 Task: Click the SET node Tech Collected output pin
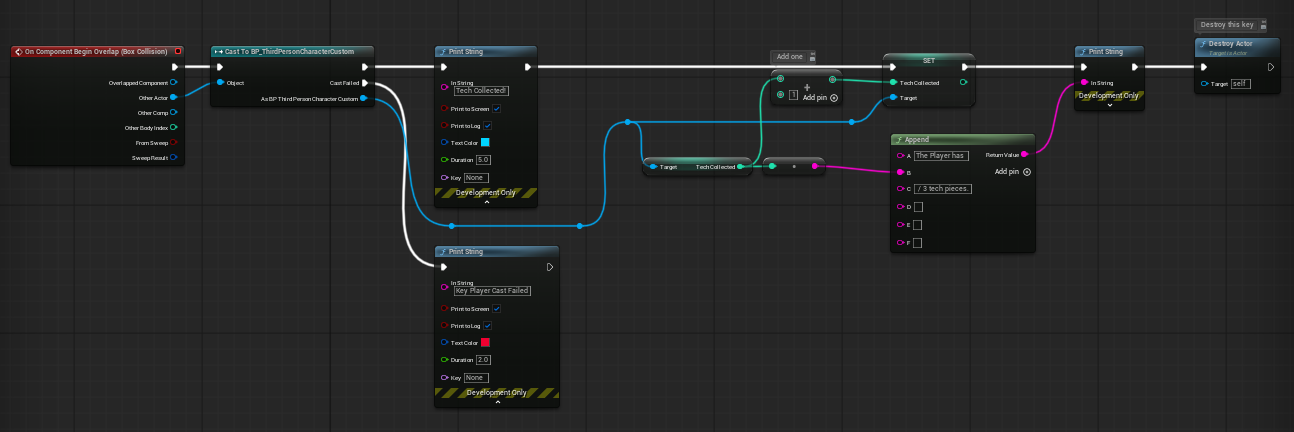pyautogui.click(x=963, y=82)
